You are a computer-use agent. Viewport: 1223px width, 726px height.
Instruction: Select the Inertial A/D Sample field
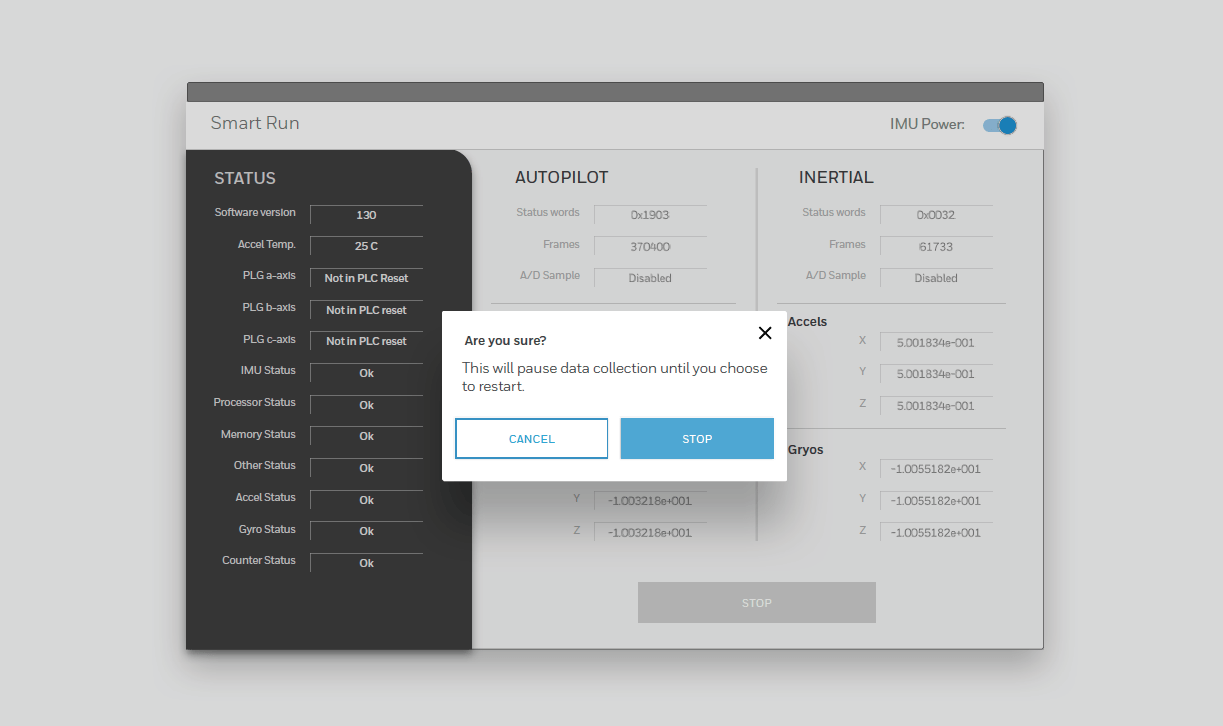(x=936, y=278)
